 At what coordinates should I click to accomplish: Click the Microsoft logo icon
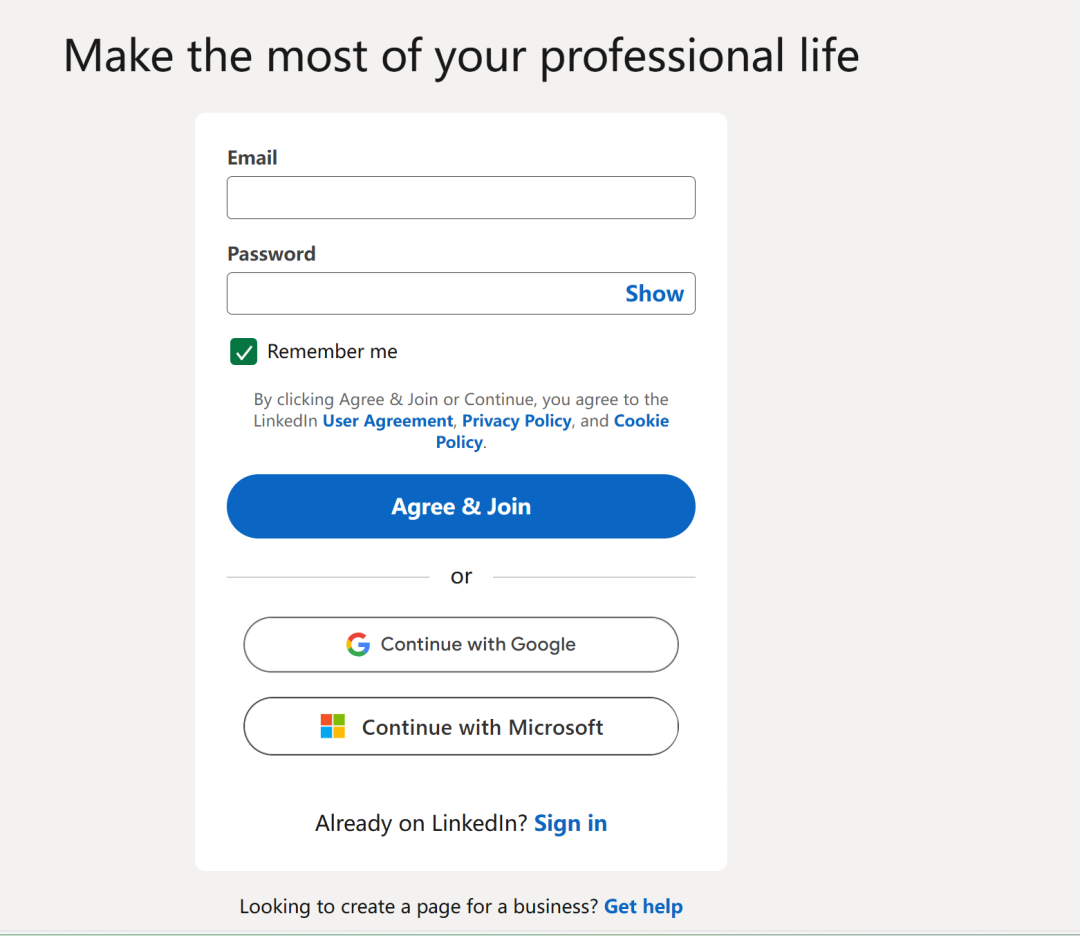tap(333, 727)
